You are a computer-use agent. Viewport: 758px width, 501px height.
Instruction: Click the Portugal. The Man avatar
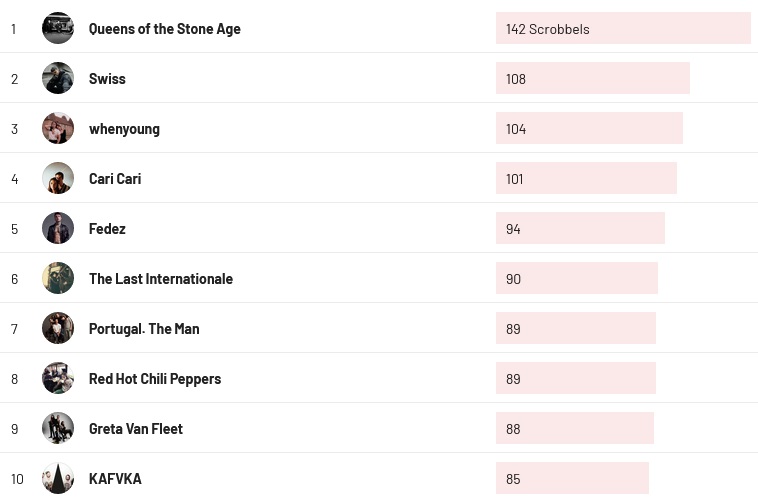point(58,328)
